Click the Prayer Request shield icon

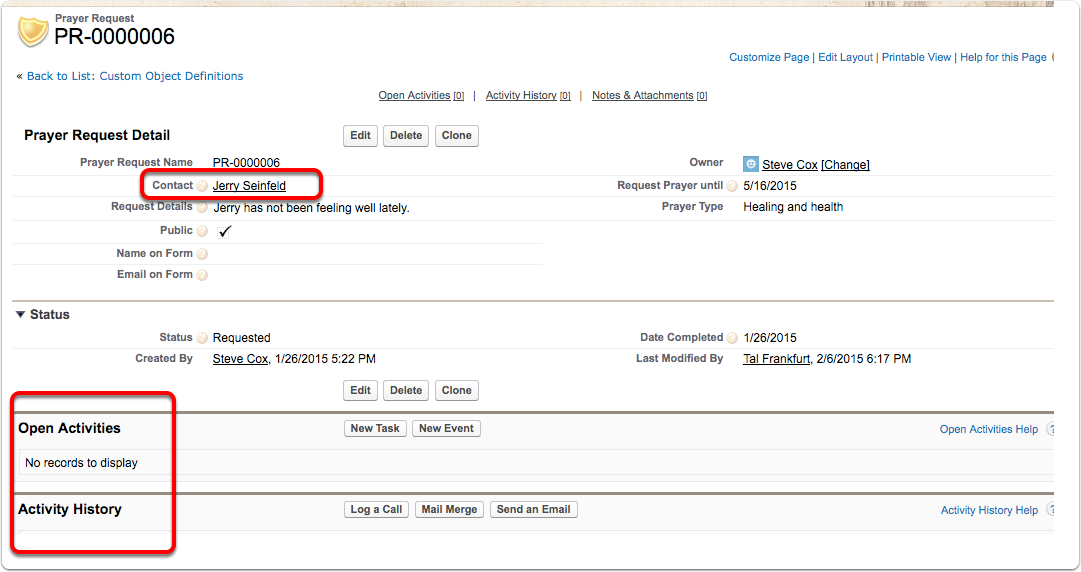[33, 31]
